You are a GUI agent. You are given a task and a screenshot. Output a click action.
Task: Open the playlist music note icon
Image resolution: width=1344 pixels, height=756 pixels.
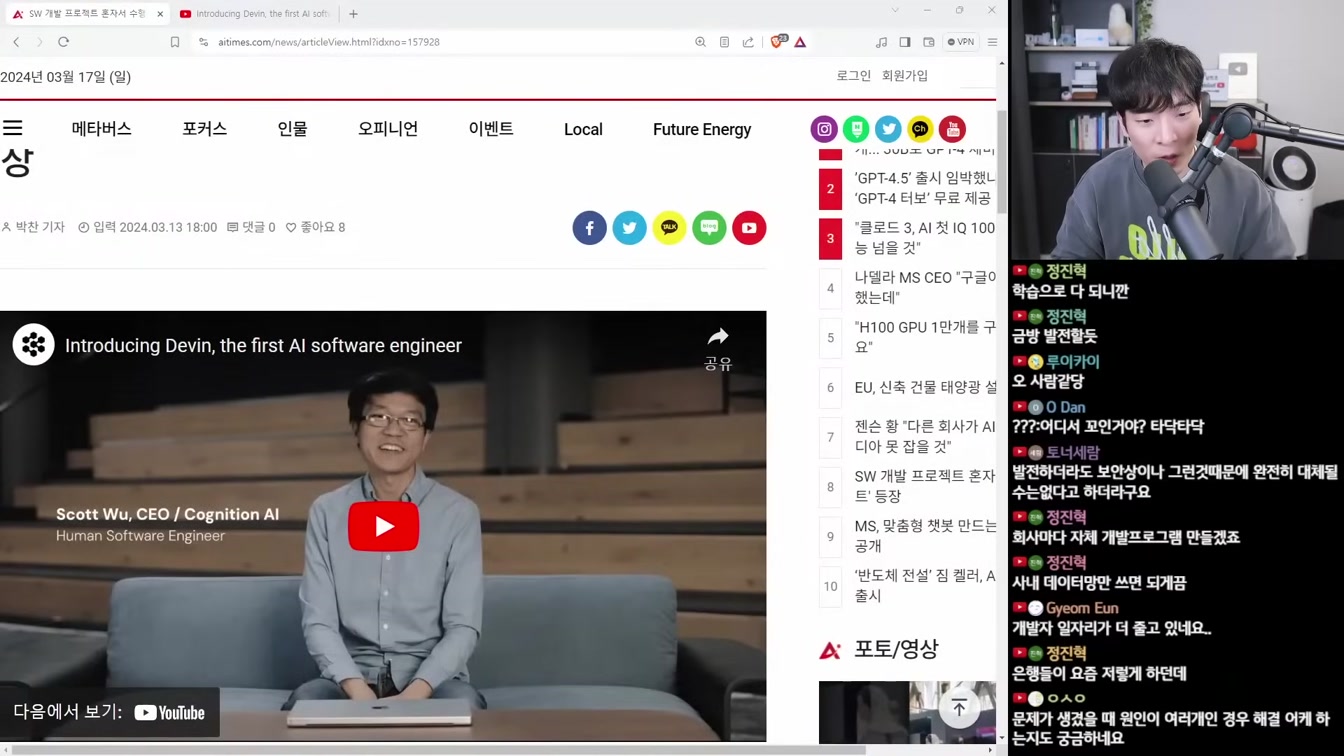pos(881,42)
